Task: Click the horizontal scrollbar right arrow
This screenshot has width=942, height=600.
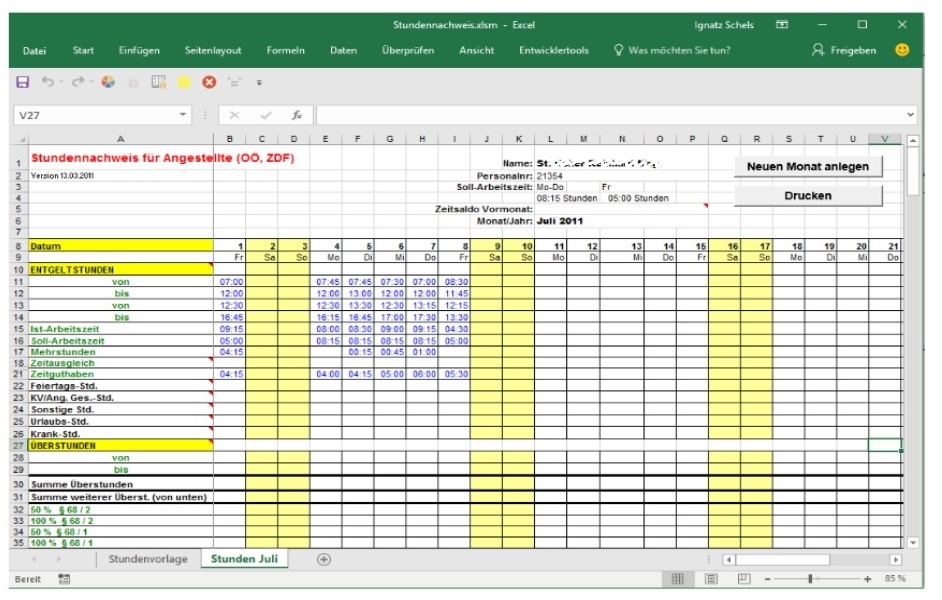Action: point(896,560)
